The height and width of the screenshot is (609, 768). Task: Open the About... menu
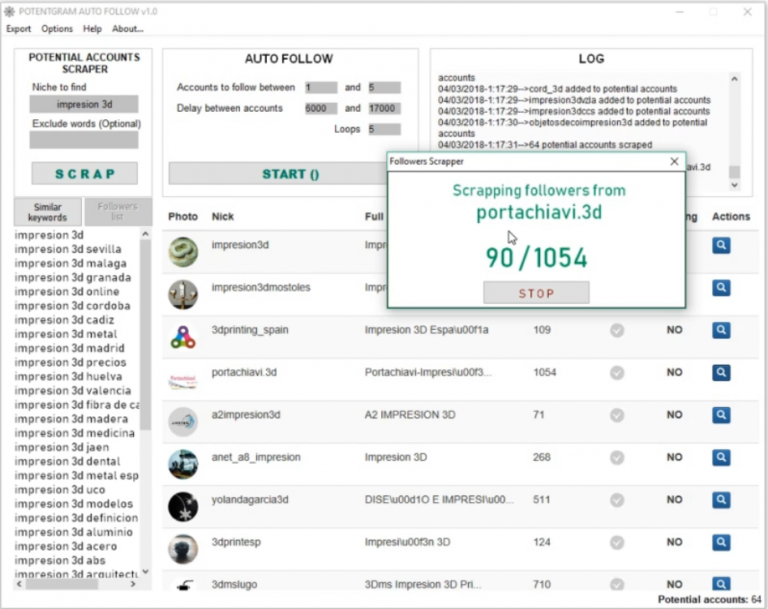(x=127, y=29)
